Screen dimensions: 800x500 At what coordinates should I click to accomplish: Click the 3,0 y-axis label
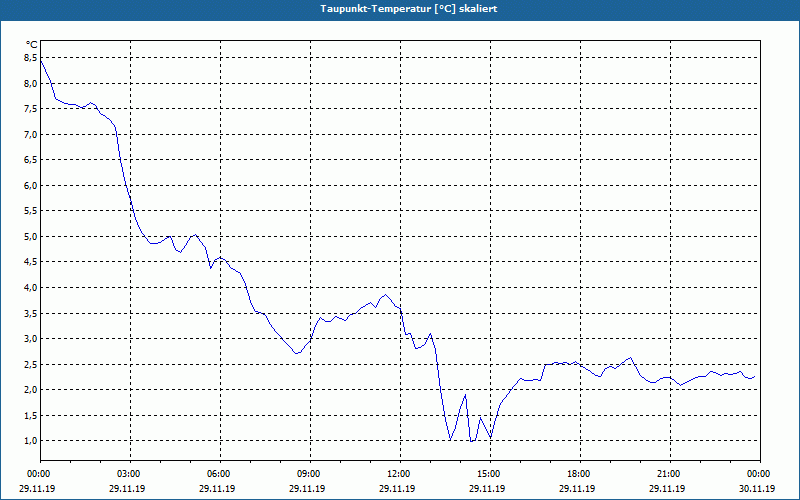(x=31, y=339)
